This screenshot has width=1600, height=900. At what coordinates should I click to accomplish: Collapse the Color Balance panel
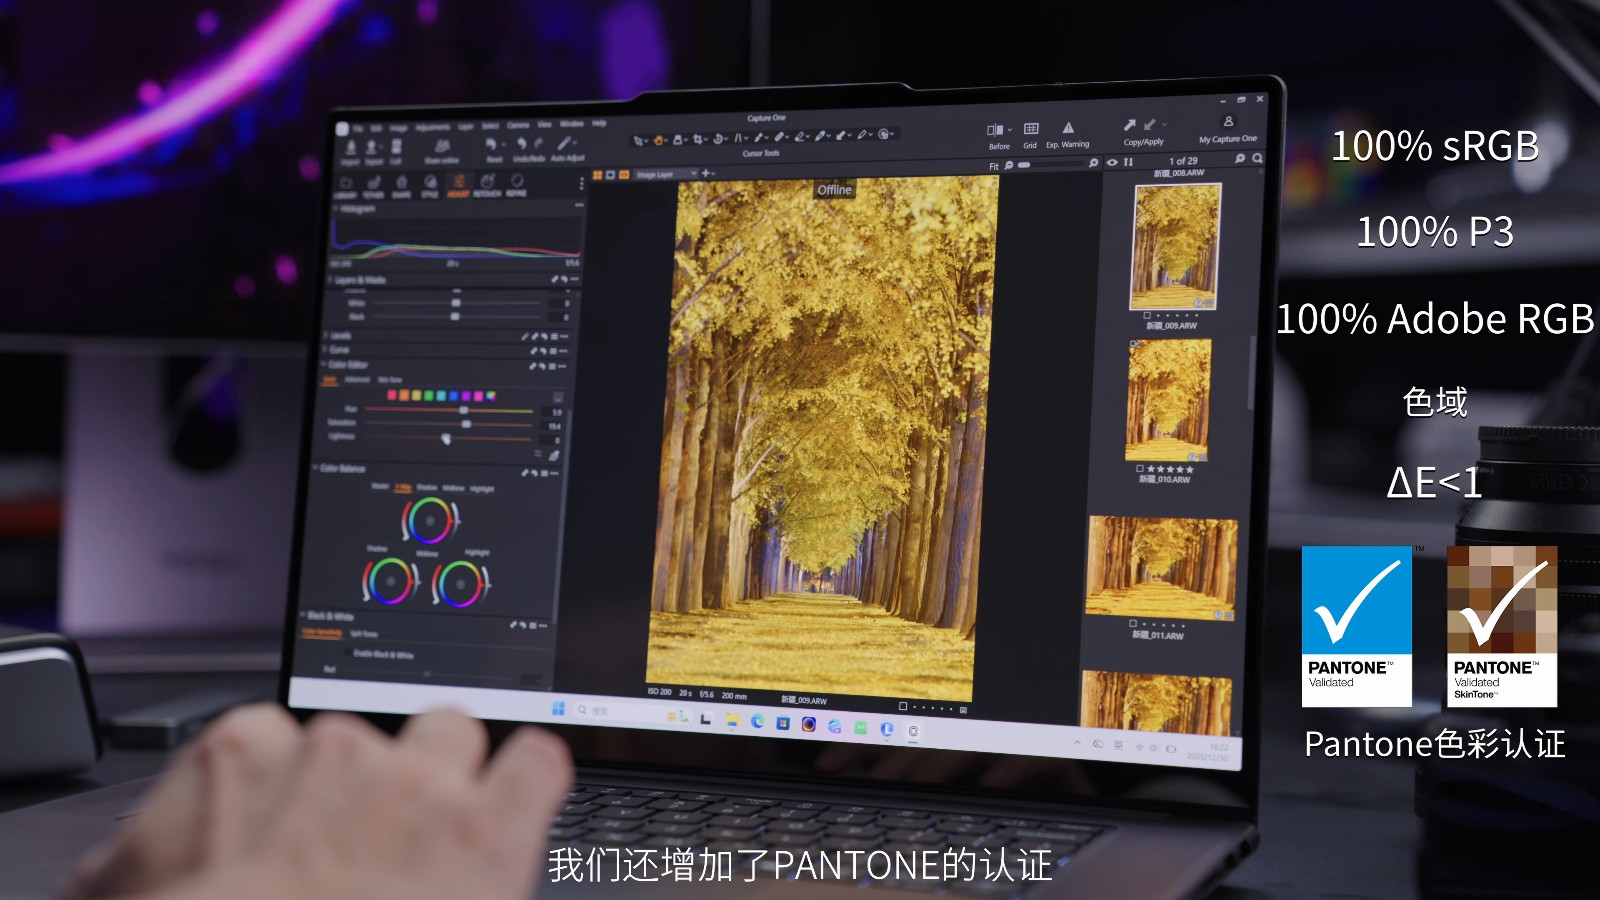(315, 468)
